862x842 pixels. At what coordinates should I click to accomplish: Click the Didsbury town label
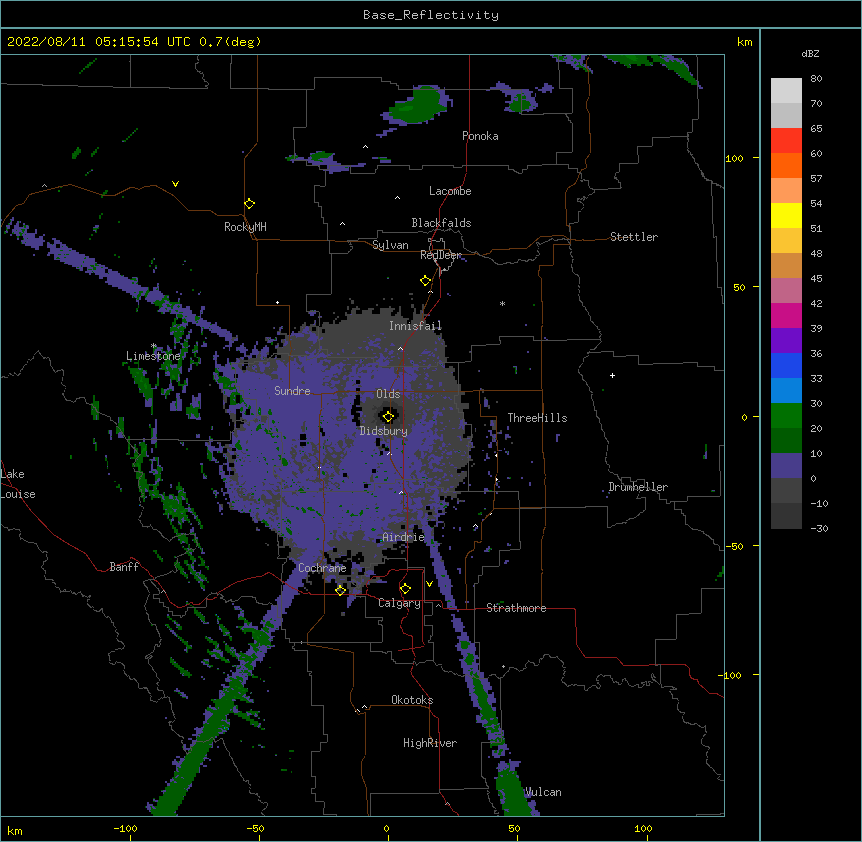pos(384,431)
